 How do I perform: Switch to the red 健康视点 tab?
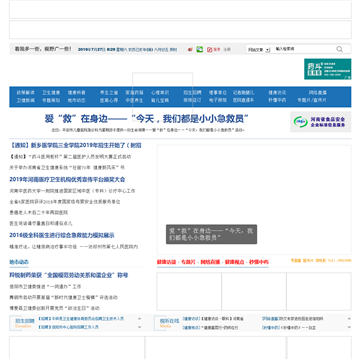click(235, 262)
